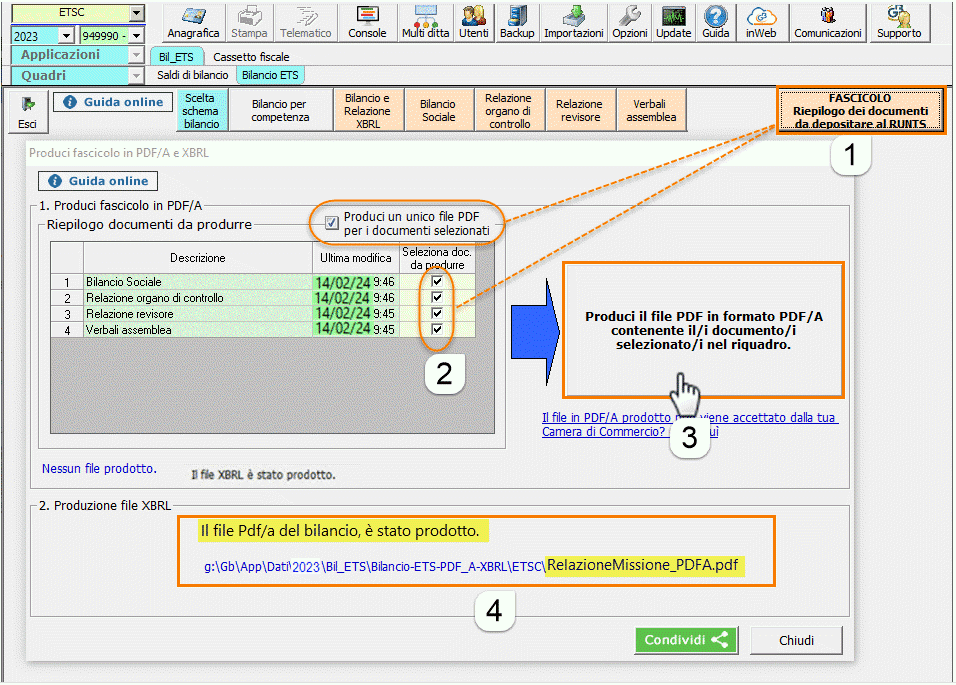
Task: Open the Guida help icon
Action: [x=716, y=23]
